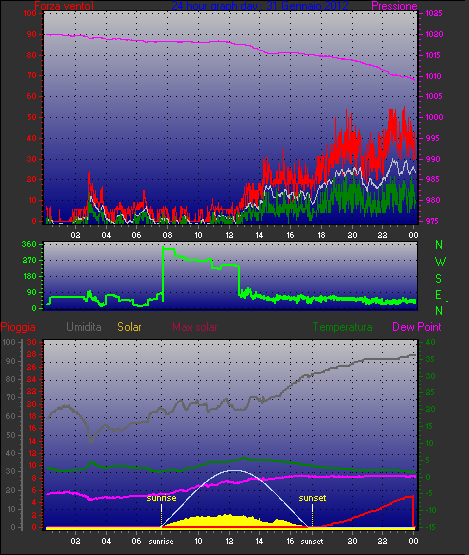The height and width of the screenshot is (555, 469).
Task: Click the 'Dew Point' legend label
Action: [x=417, y=327]
